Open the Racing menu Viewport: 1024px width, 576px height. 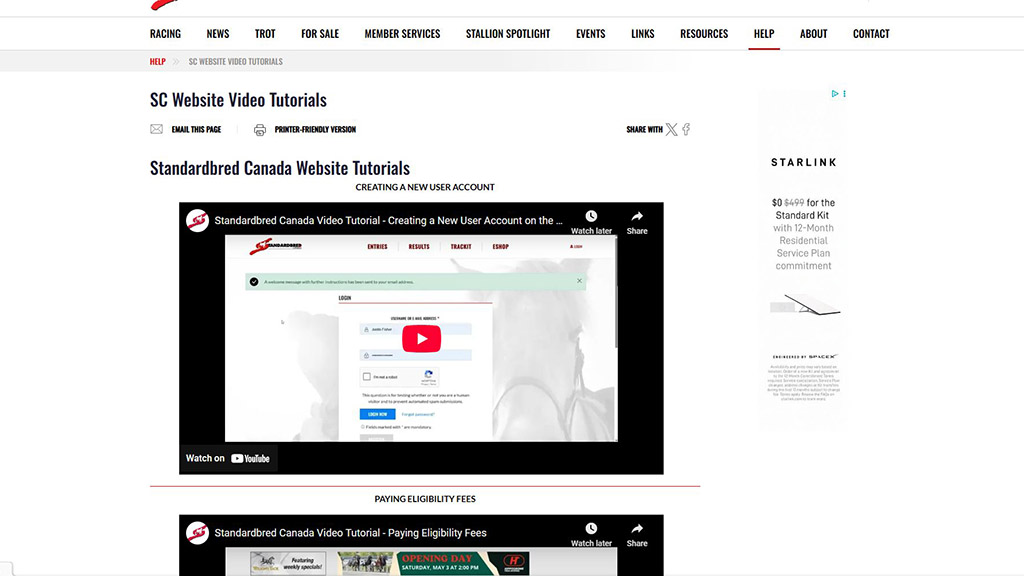click(165, 33)
